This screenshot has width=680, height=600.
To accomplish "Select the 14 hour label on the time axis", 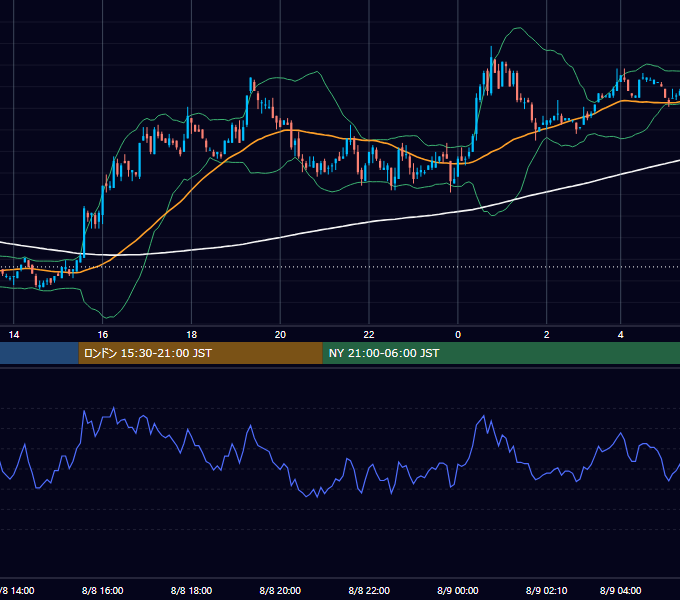I will tap(14, 335).
